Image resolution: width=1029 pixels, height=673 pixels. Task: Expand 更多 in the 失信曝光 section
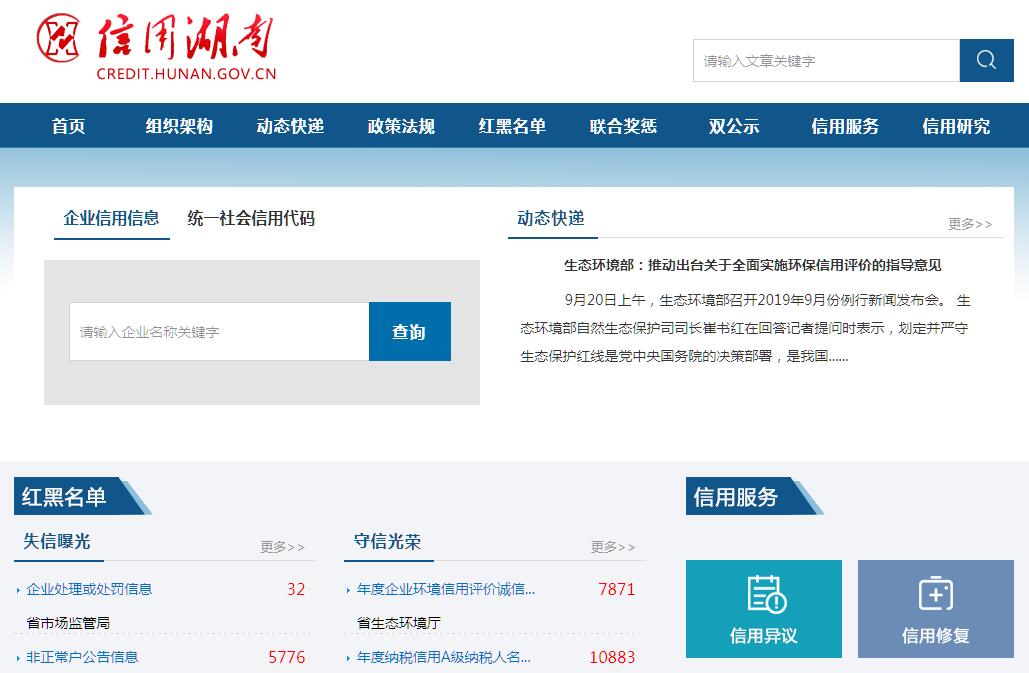282,547
